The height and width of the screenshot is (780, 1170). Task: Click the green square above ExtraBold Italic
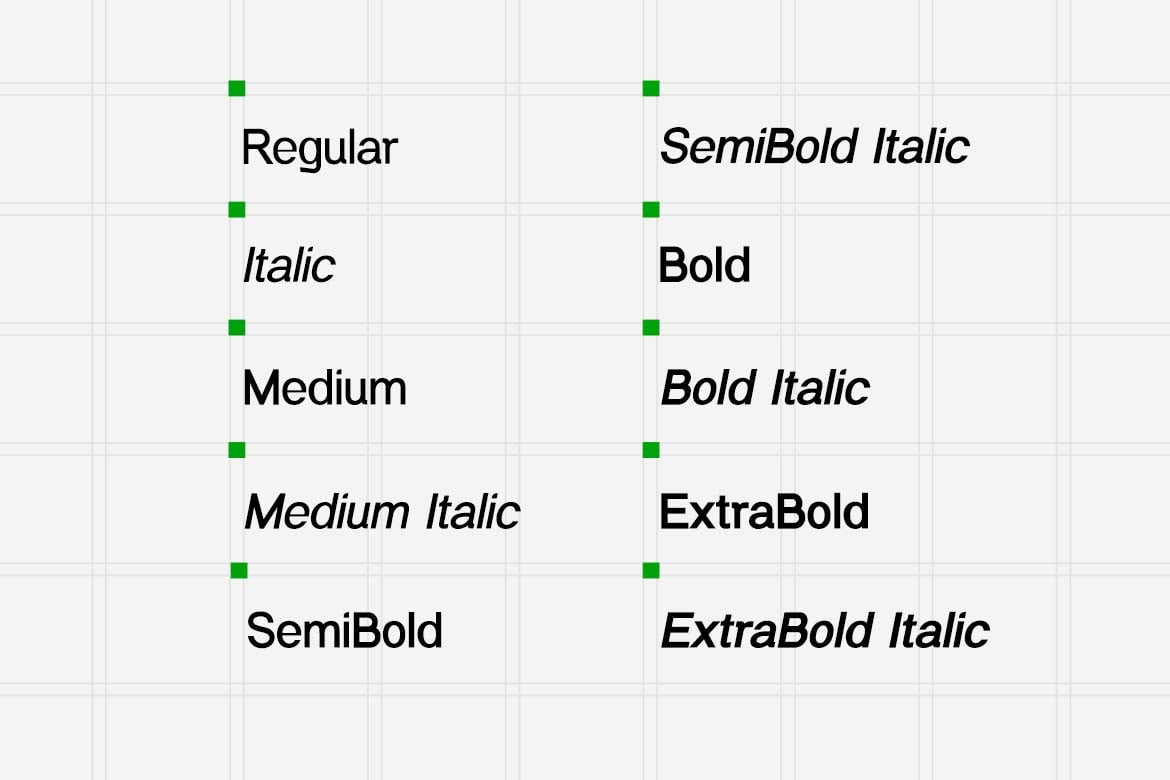click(x=651, y=571)
